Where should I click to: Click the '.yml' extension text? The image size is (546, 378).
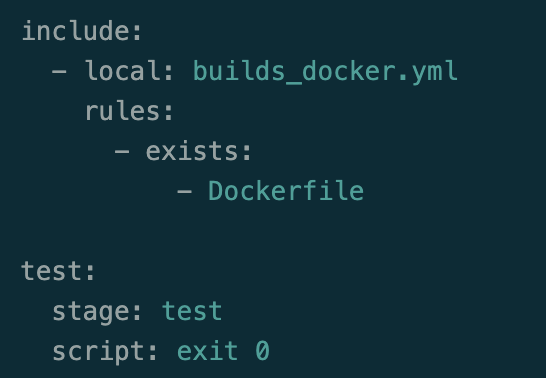click(428, 71)
